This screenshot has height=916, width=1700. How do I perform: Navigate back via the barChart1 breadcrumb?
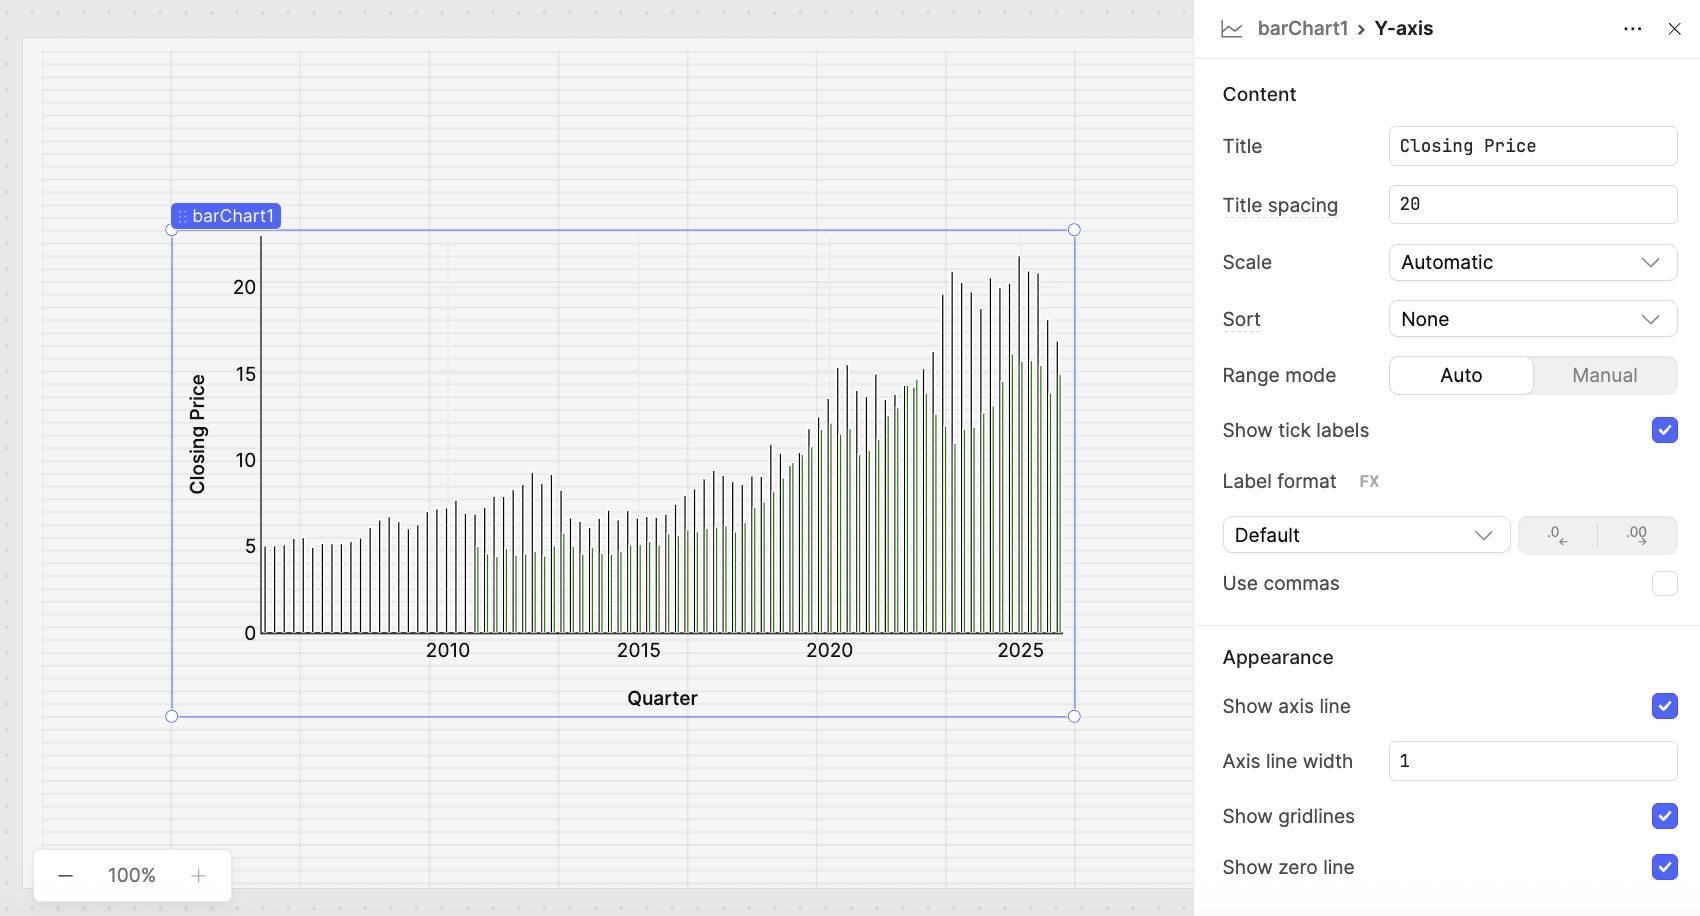pyautogui.click(x=1303, y=28)
